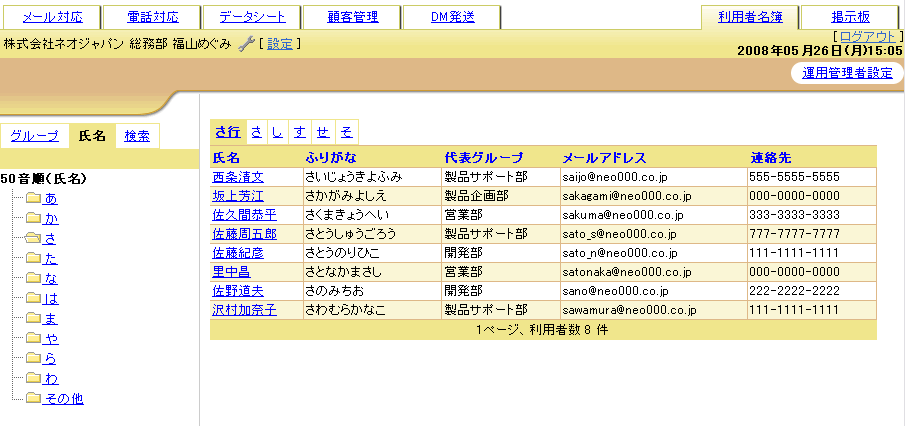This screenshot has height=426, width=905.
Task: Expand the や group in tree
Action: coord(51,338)
